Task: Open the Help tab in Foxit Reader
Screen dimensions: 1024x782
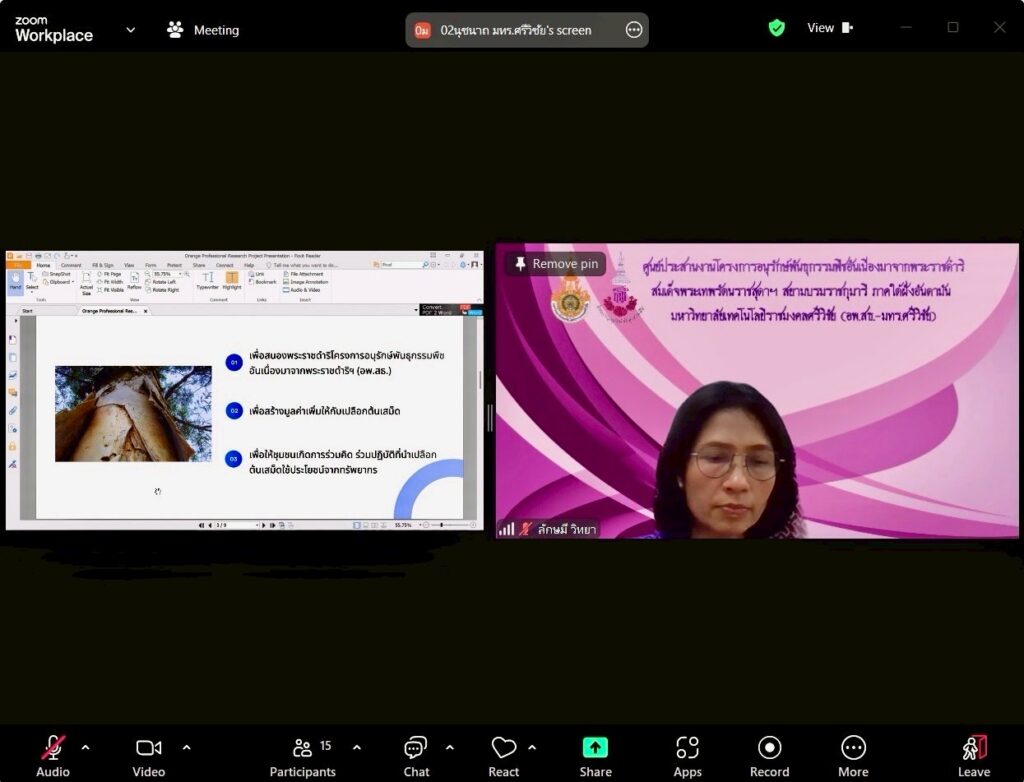Action: 249,265
